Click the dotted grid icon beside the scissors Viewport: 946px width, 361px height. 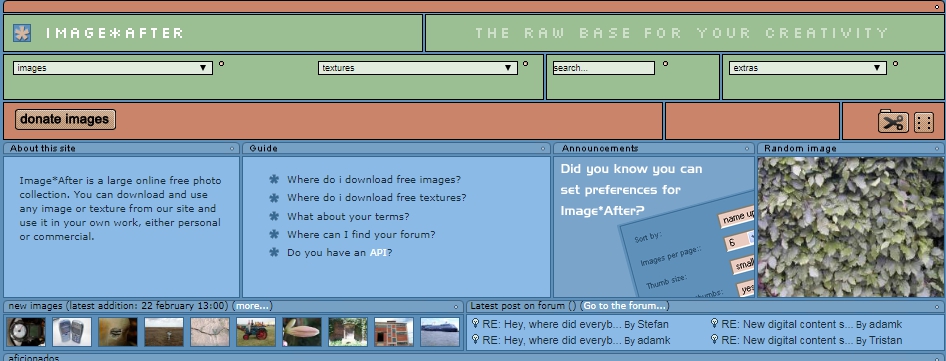(x=924, y=122)
